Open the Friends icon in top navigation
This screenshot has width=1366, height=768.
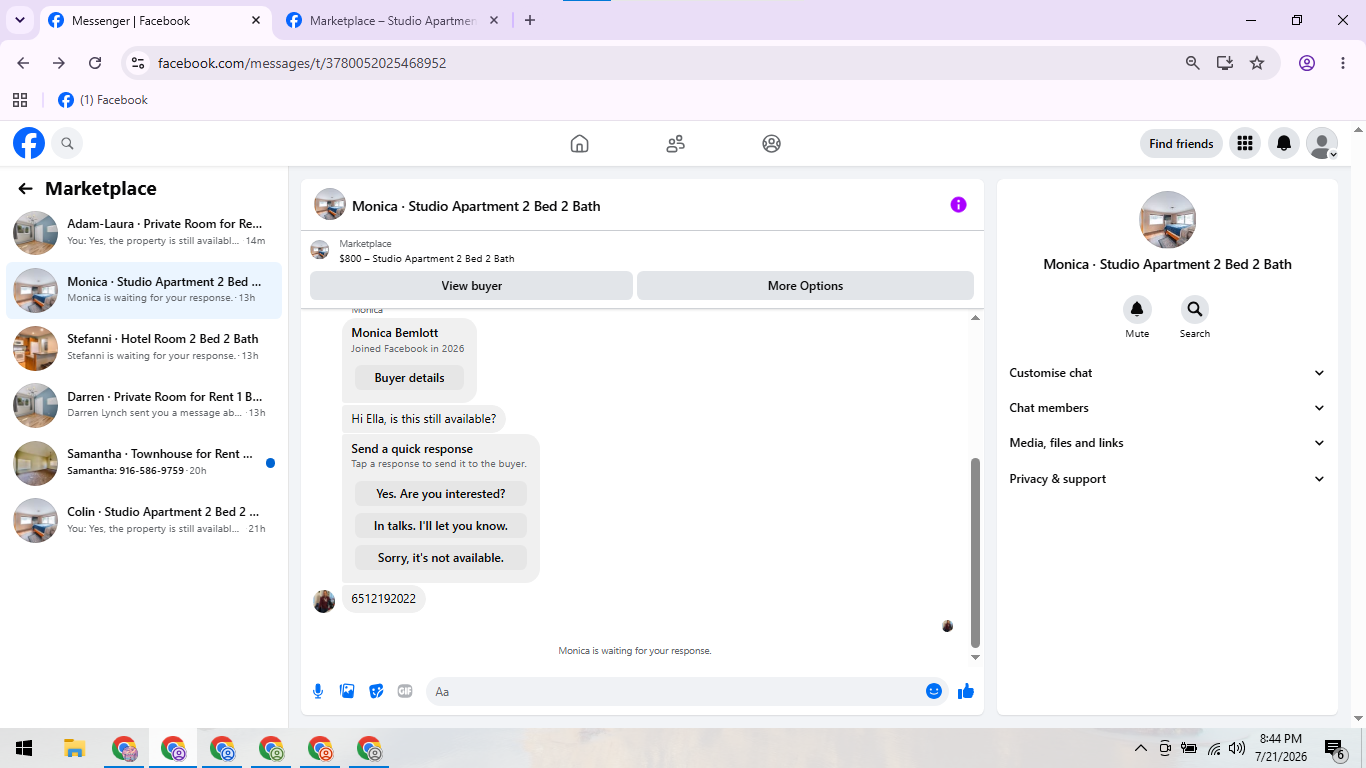click(x=675, y=143)
